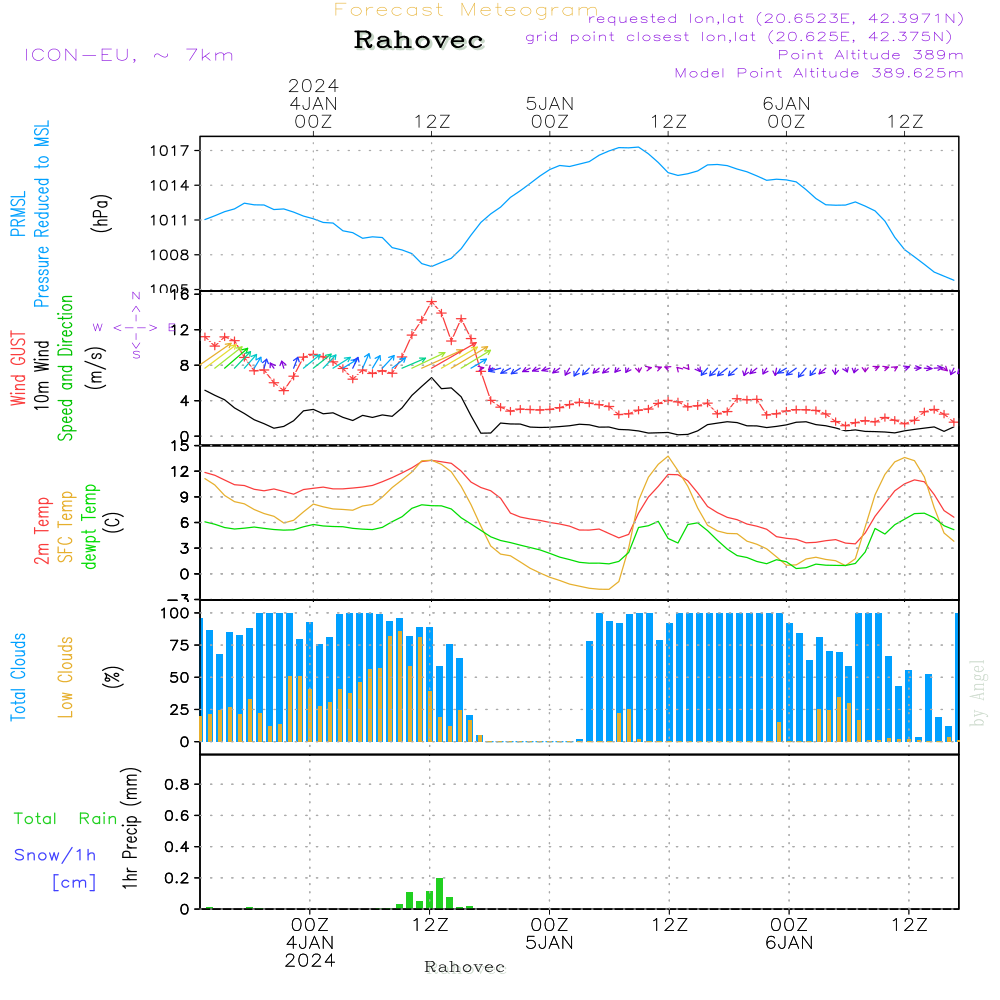This screenshot has height=1000, width=1000.
Task: Click the orange "SFC Temp" label
Action: point(66,527)
